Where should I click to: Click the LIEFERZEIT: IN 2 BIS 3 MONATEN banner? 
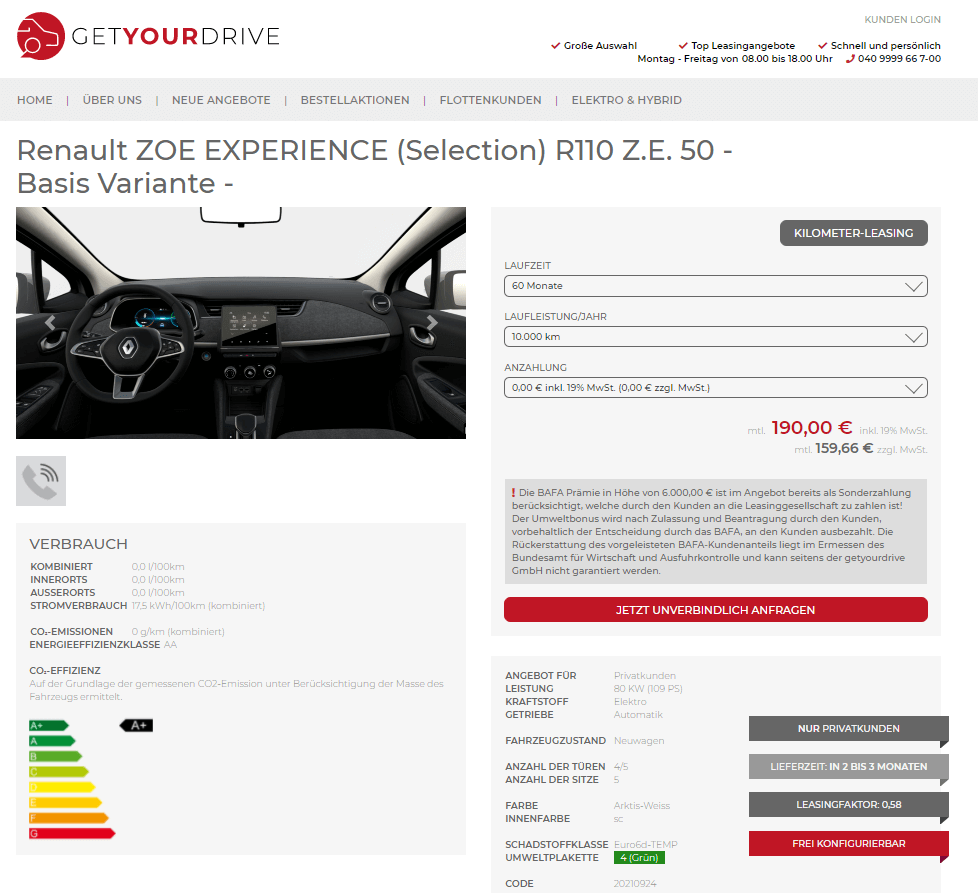tap(848, 766)
